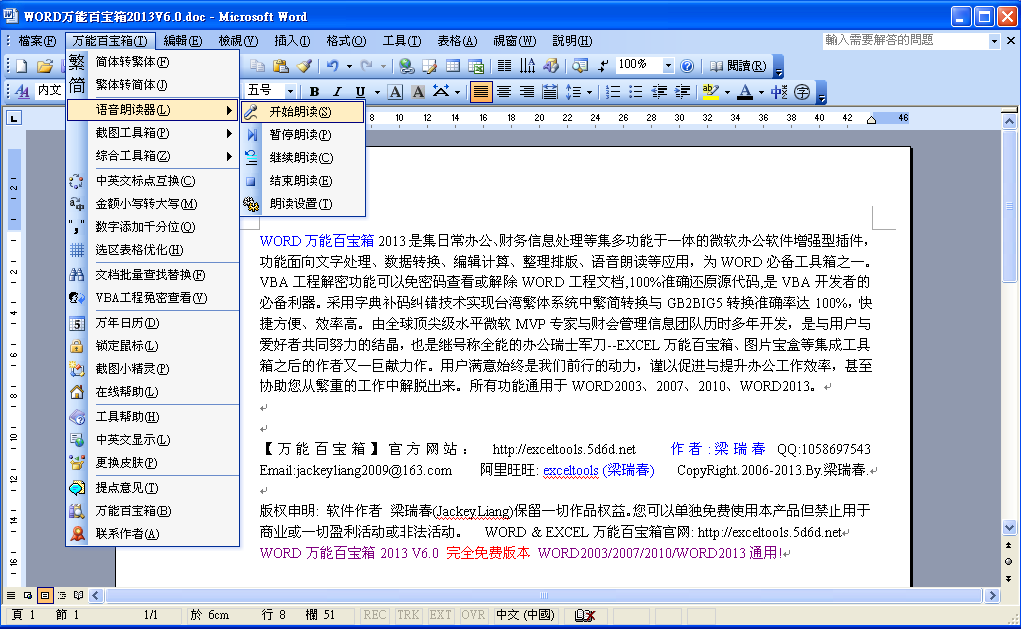Click the Print Layout view button

[x=45, y=595]
